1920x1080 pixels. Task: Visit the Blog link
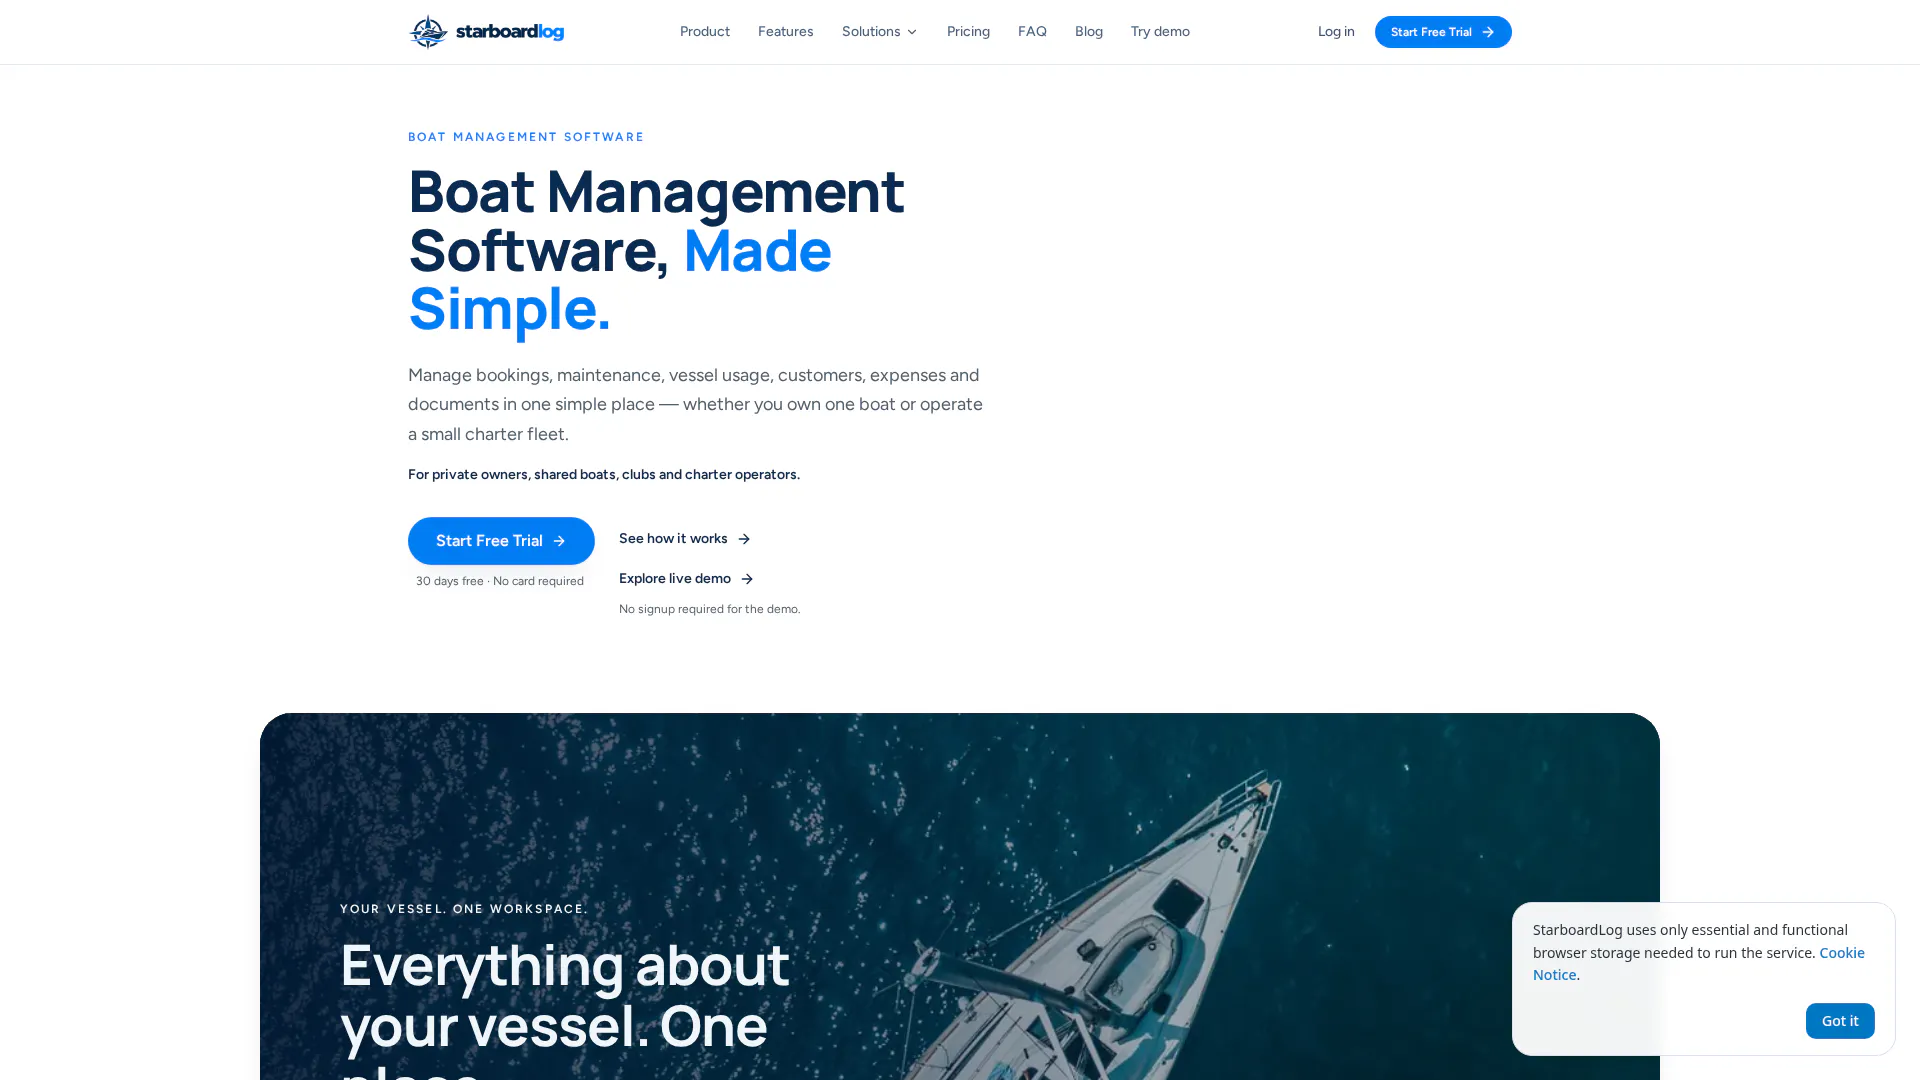[1089, 32]
